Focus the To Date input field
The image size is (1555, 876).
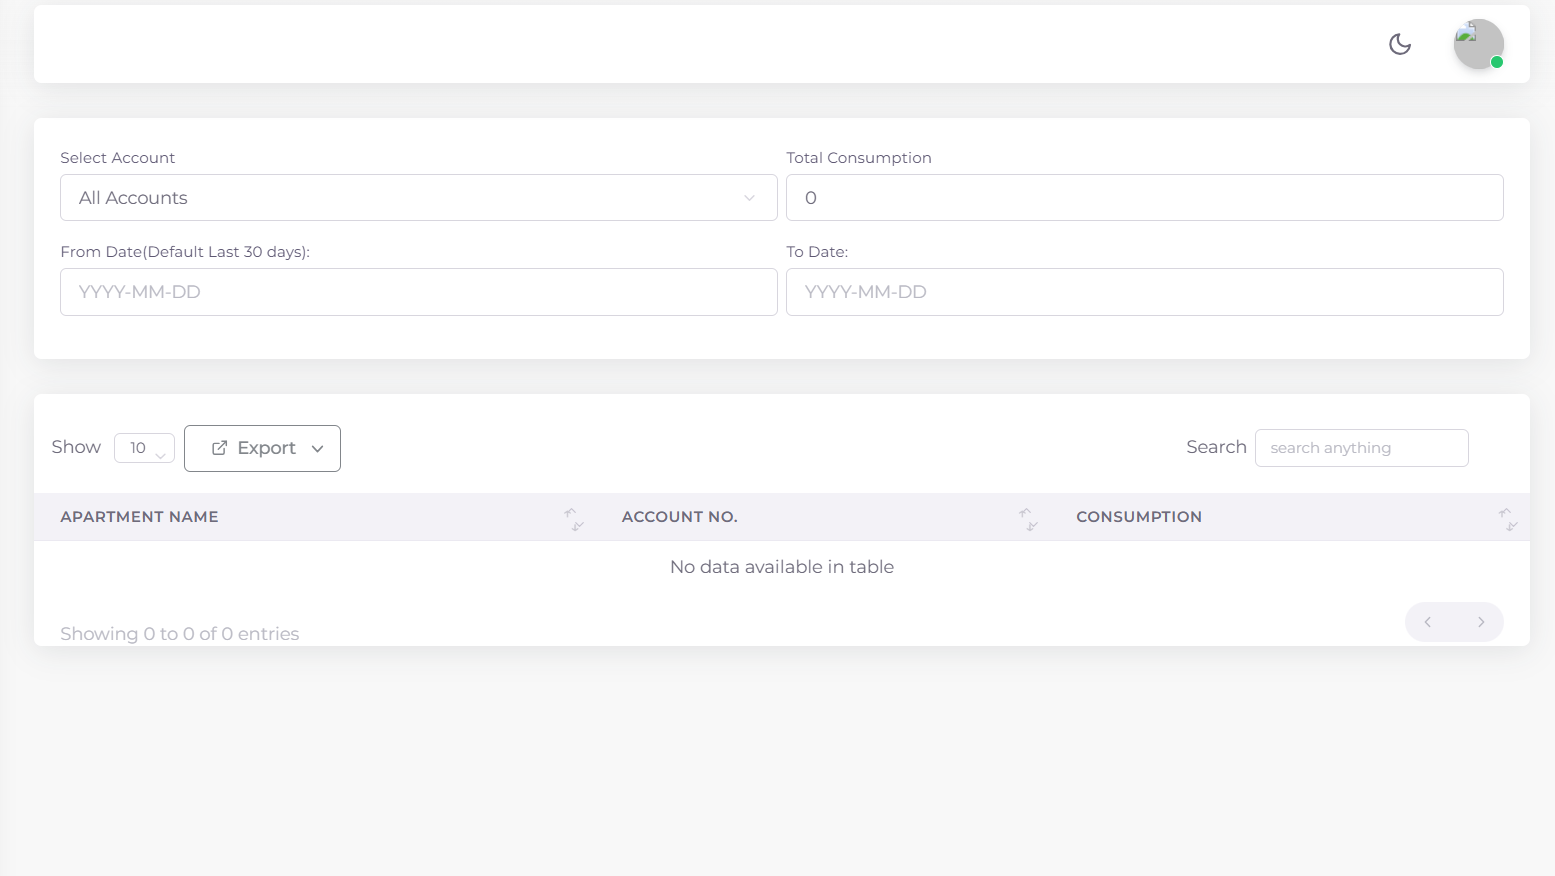(x=1144, y=292)
